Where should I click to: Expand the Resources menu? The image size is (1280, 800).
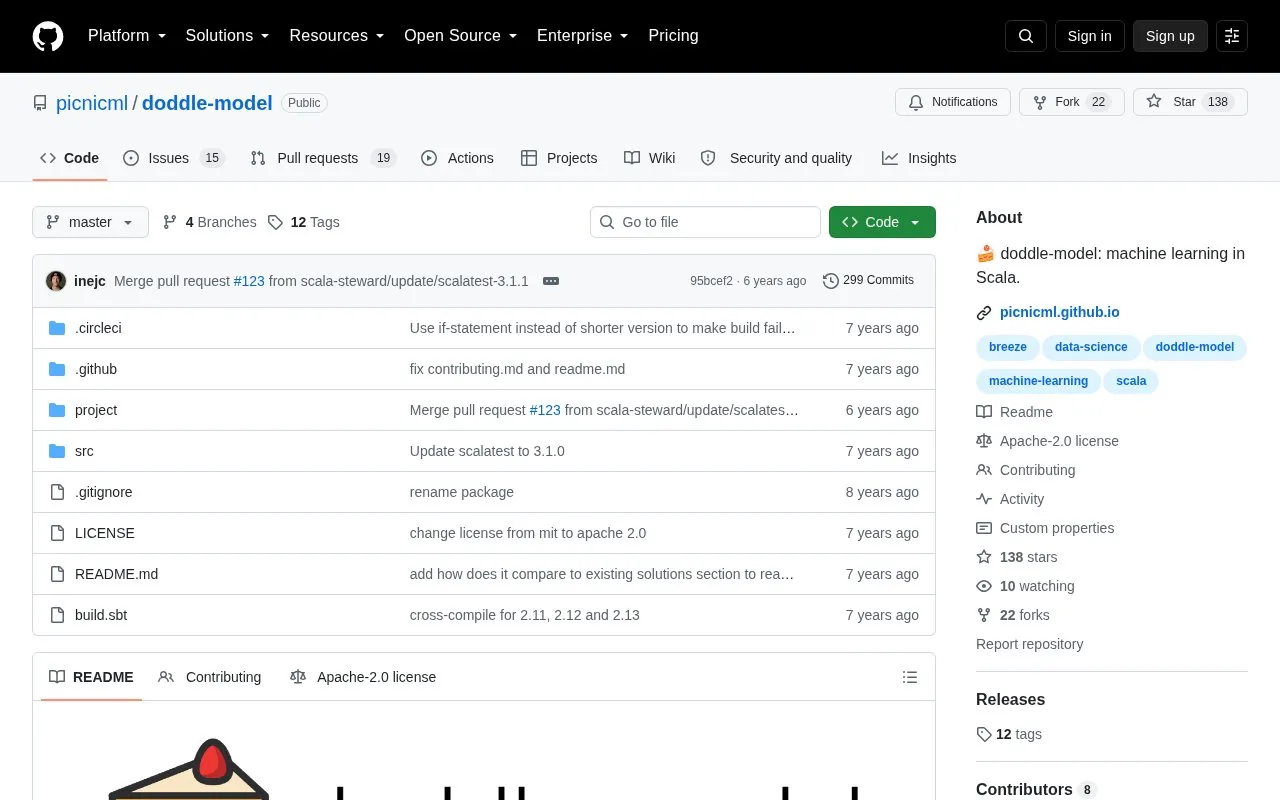337,36
